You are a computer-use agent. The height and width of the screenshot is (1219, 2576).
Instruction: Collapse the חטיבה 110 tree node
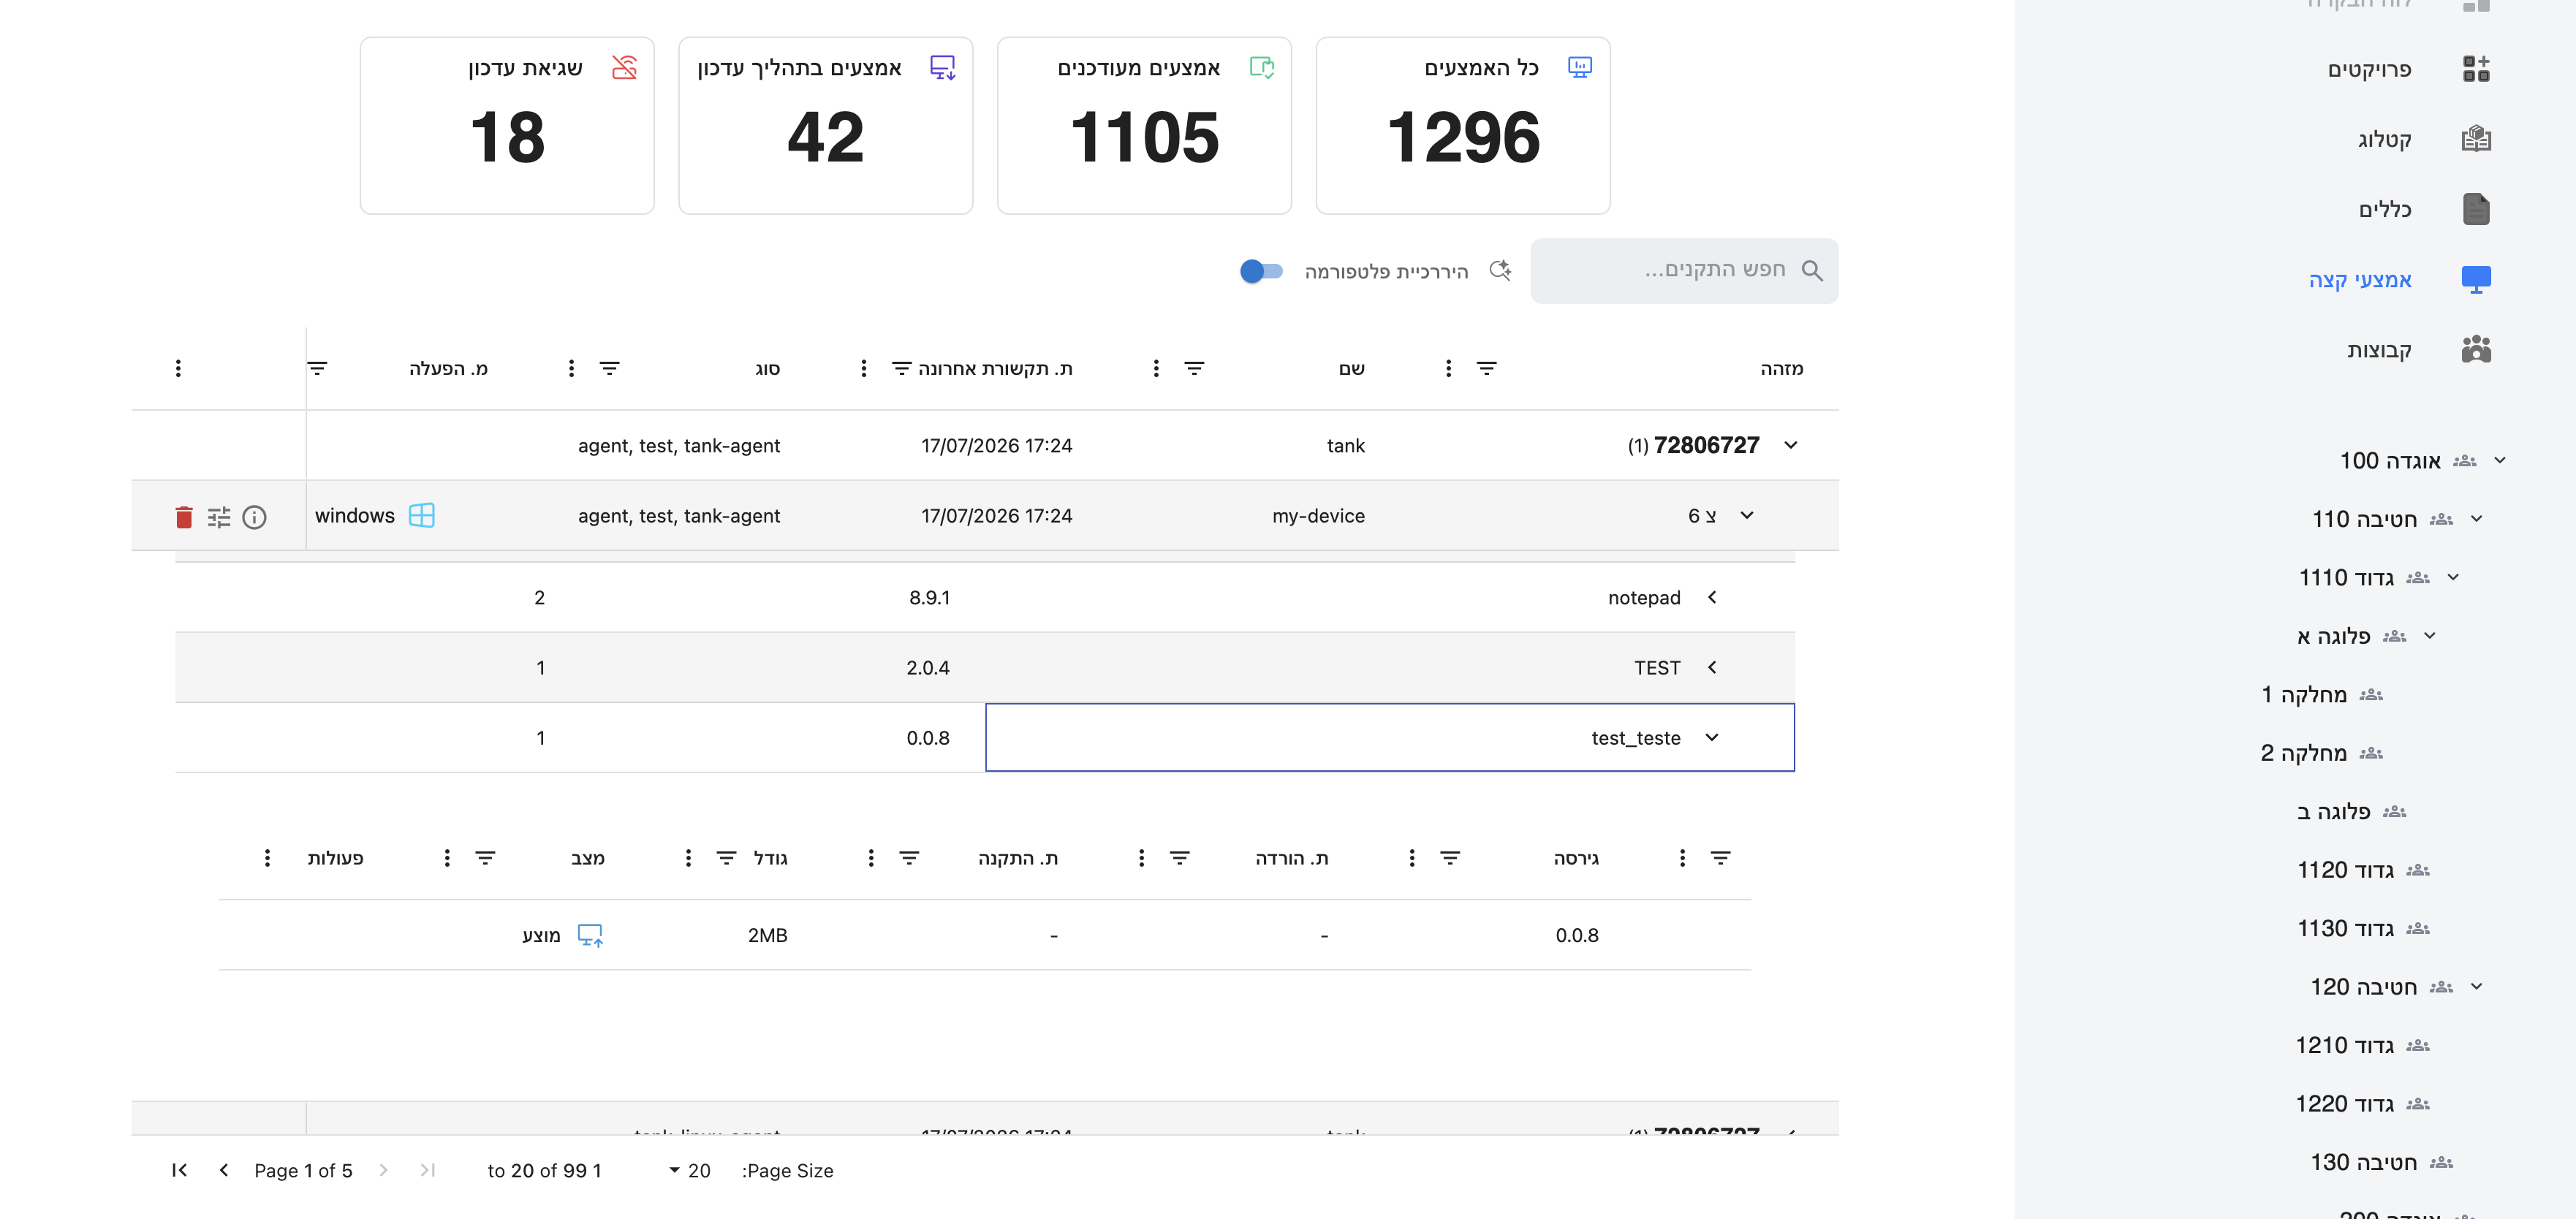click(2476, 519)
